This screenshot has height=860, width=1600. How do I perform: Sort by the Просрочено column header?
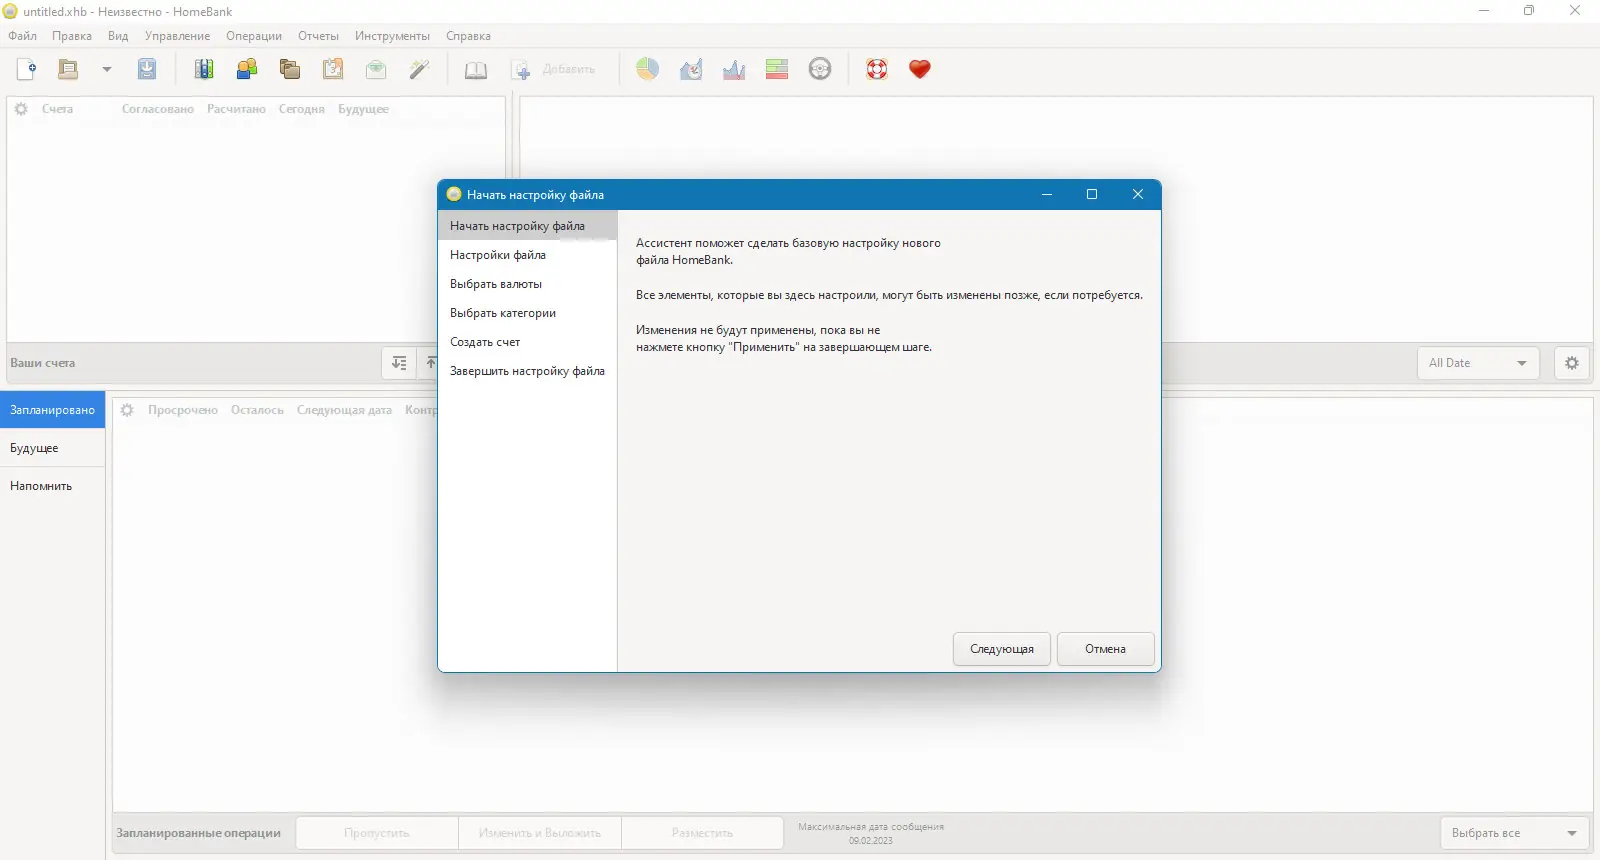pos(183,410)
